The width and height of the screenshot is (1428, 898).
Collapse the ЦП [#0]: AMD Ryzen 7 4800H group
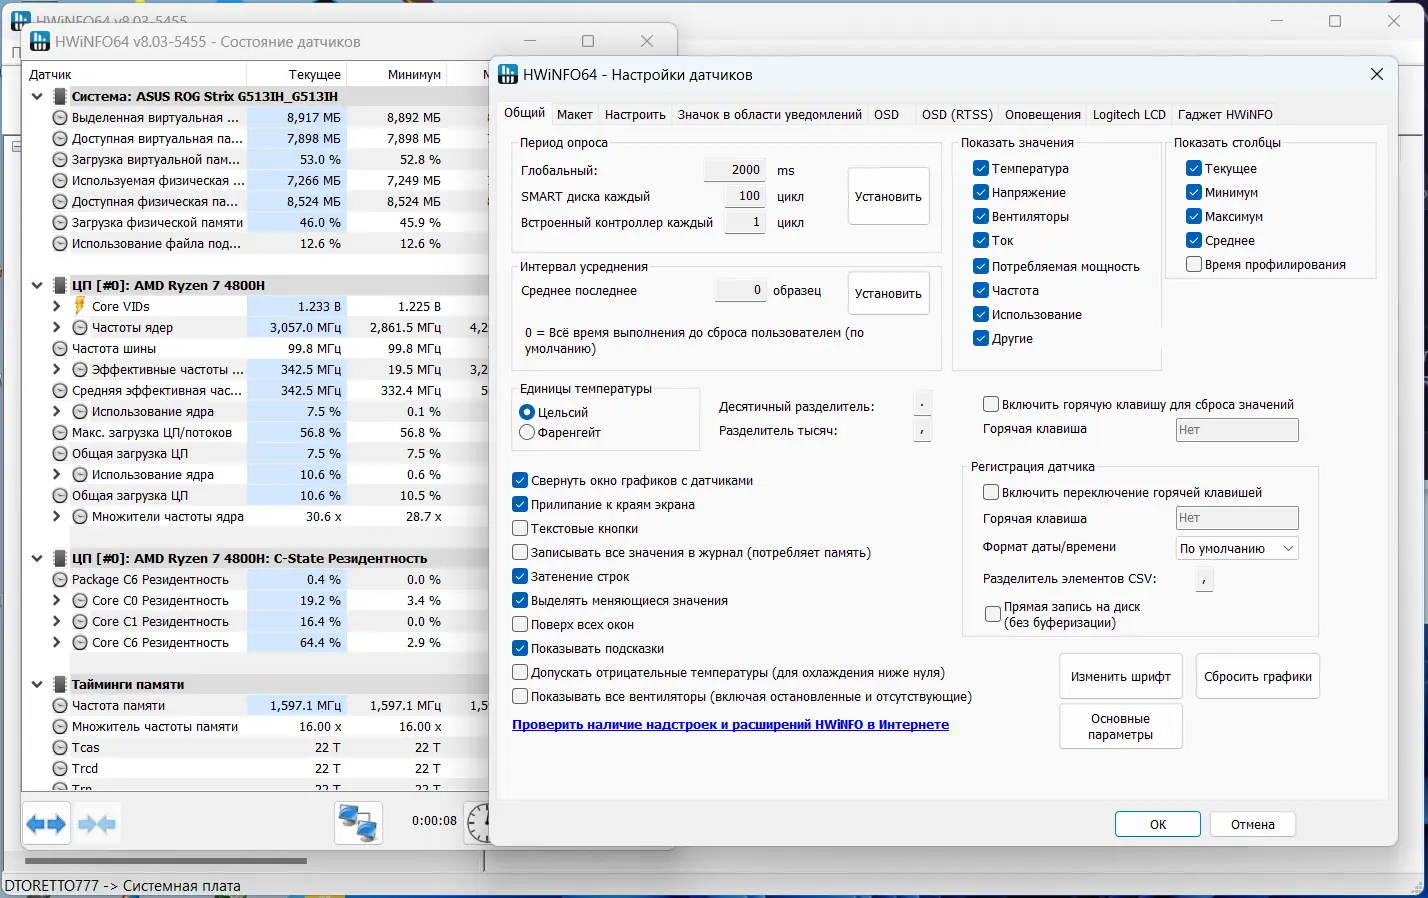pos(37,286)
